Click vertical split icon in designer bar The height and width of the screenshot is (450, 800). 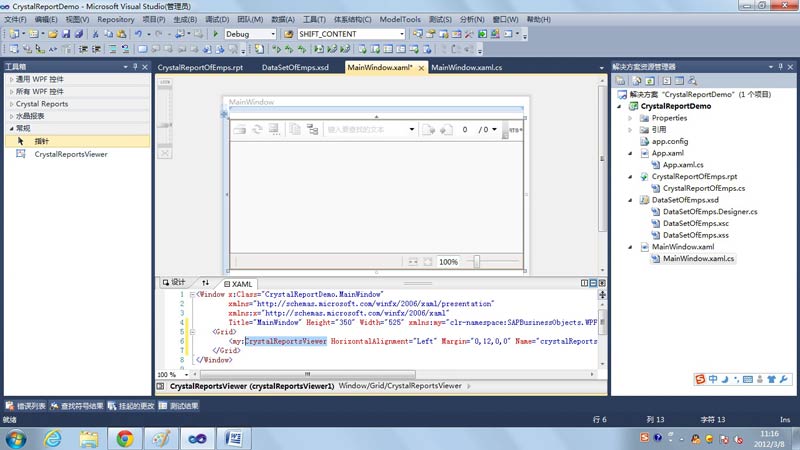point(585,283)
